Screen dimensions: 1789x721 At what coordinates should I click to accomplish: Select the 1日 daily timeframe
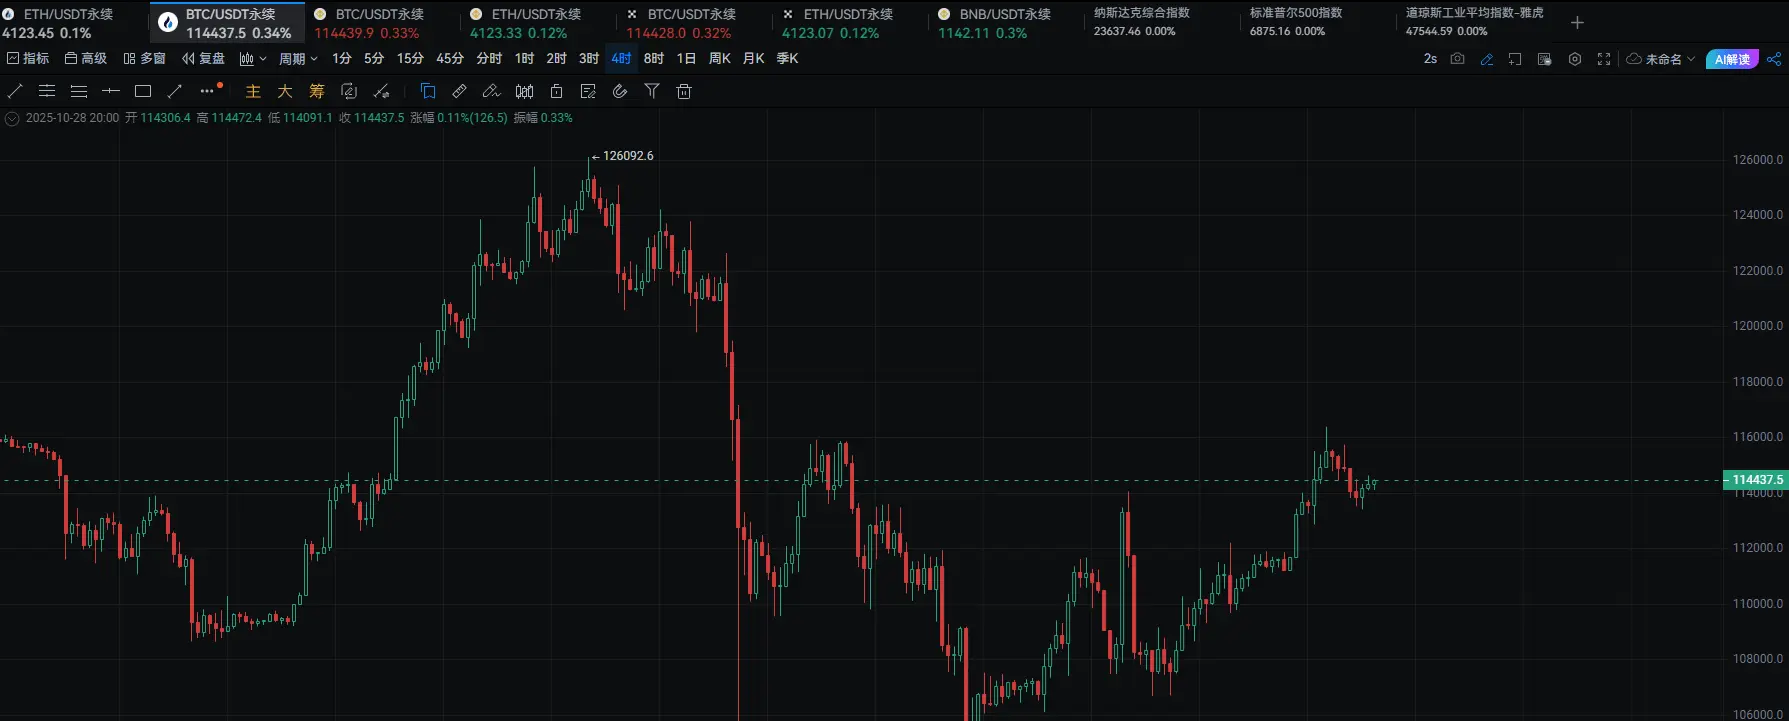(686, 59)
